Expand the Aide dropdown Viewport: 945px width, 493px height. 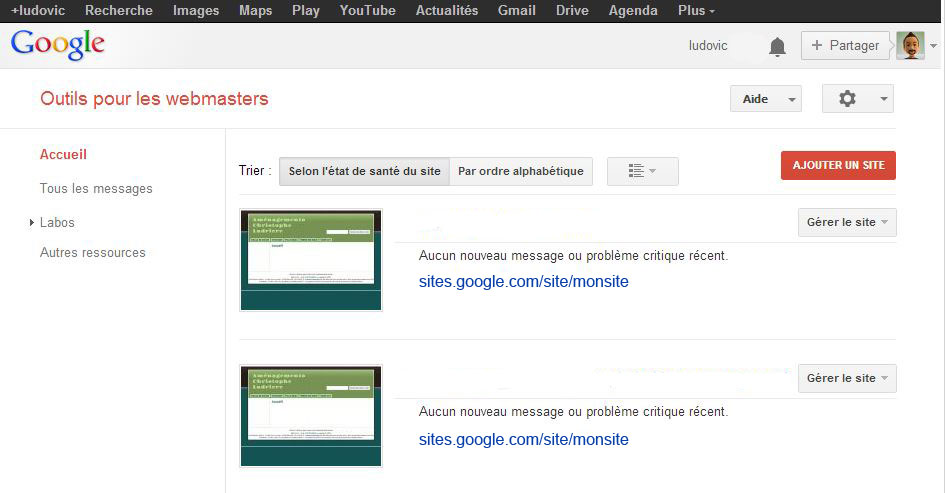[765, 99]
